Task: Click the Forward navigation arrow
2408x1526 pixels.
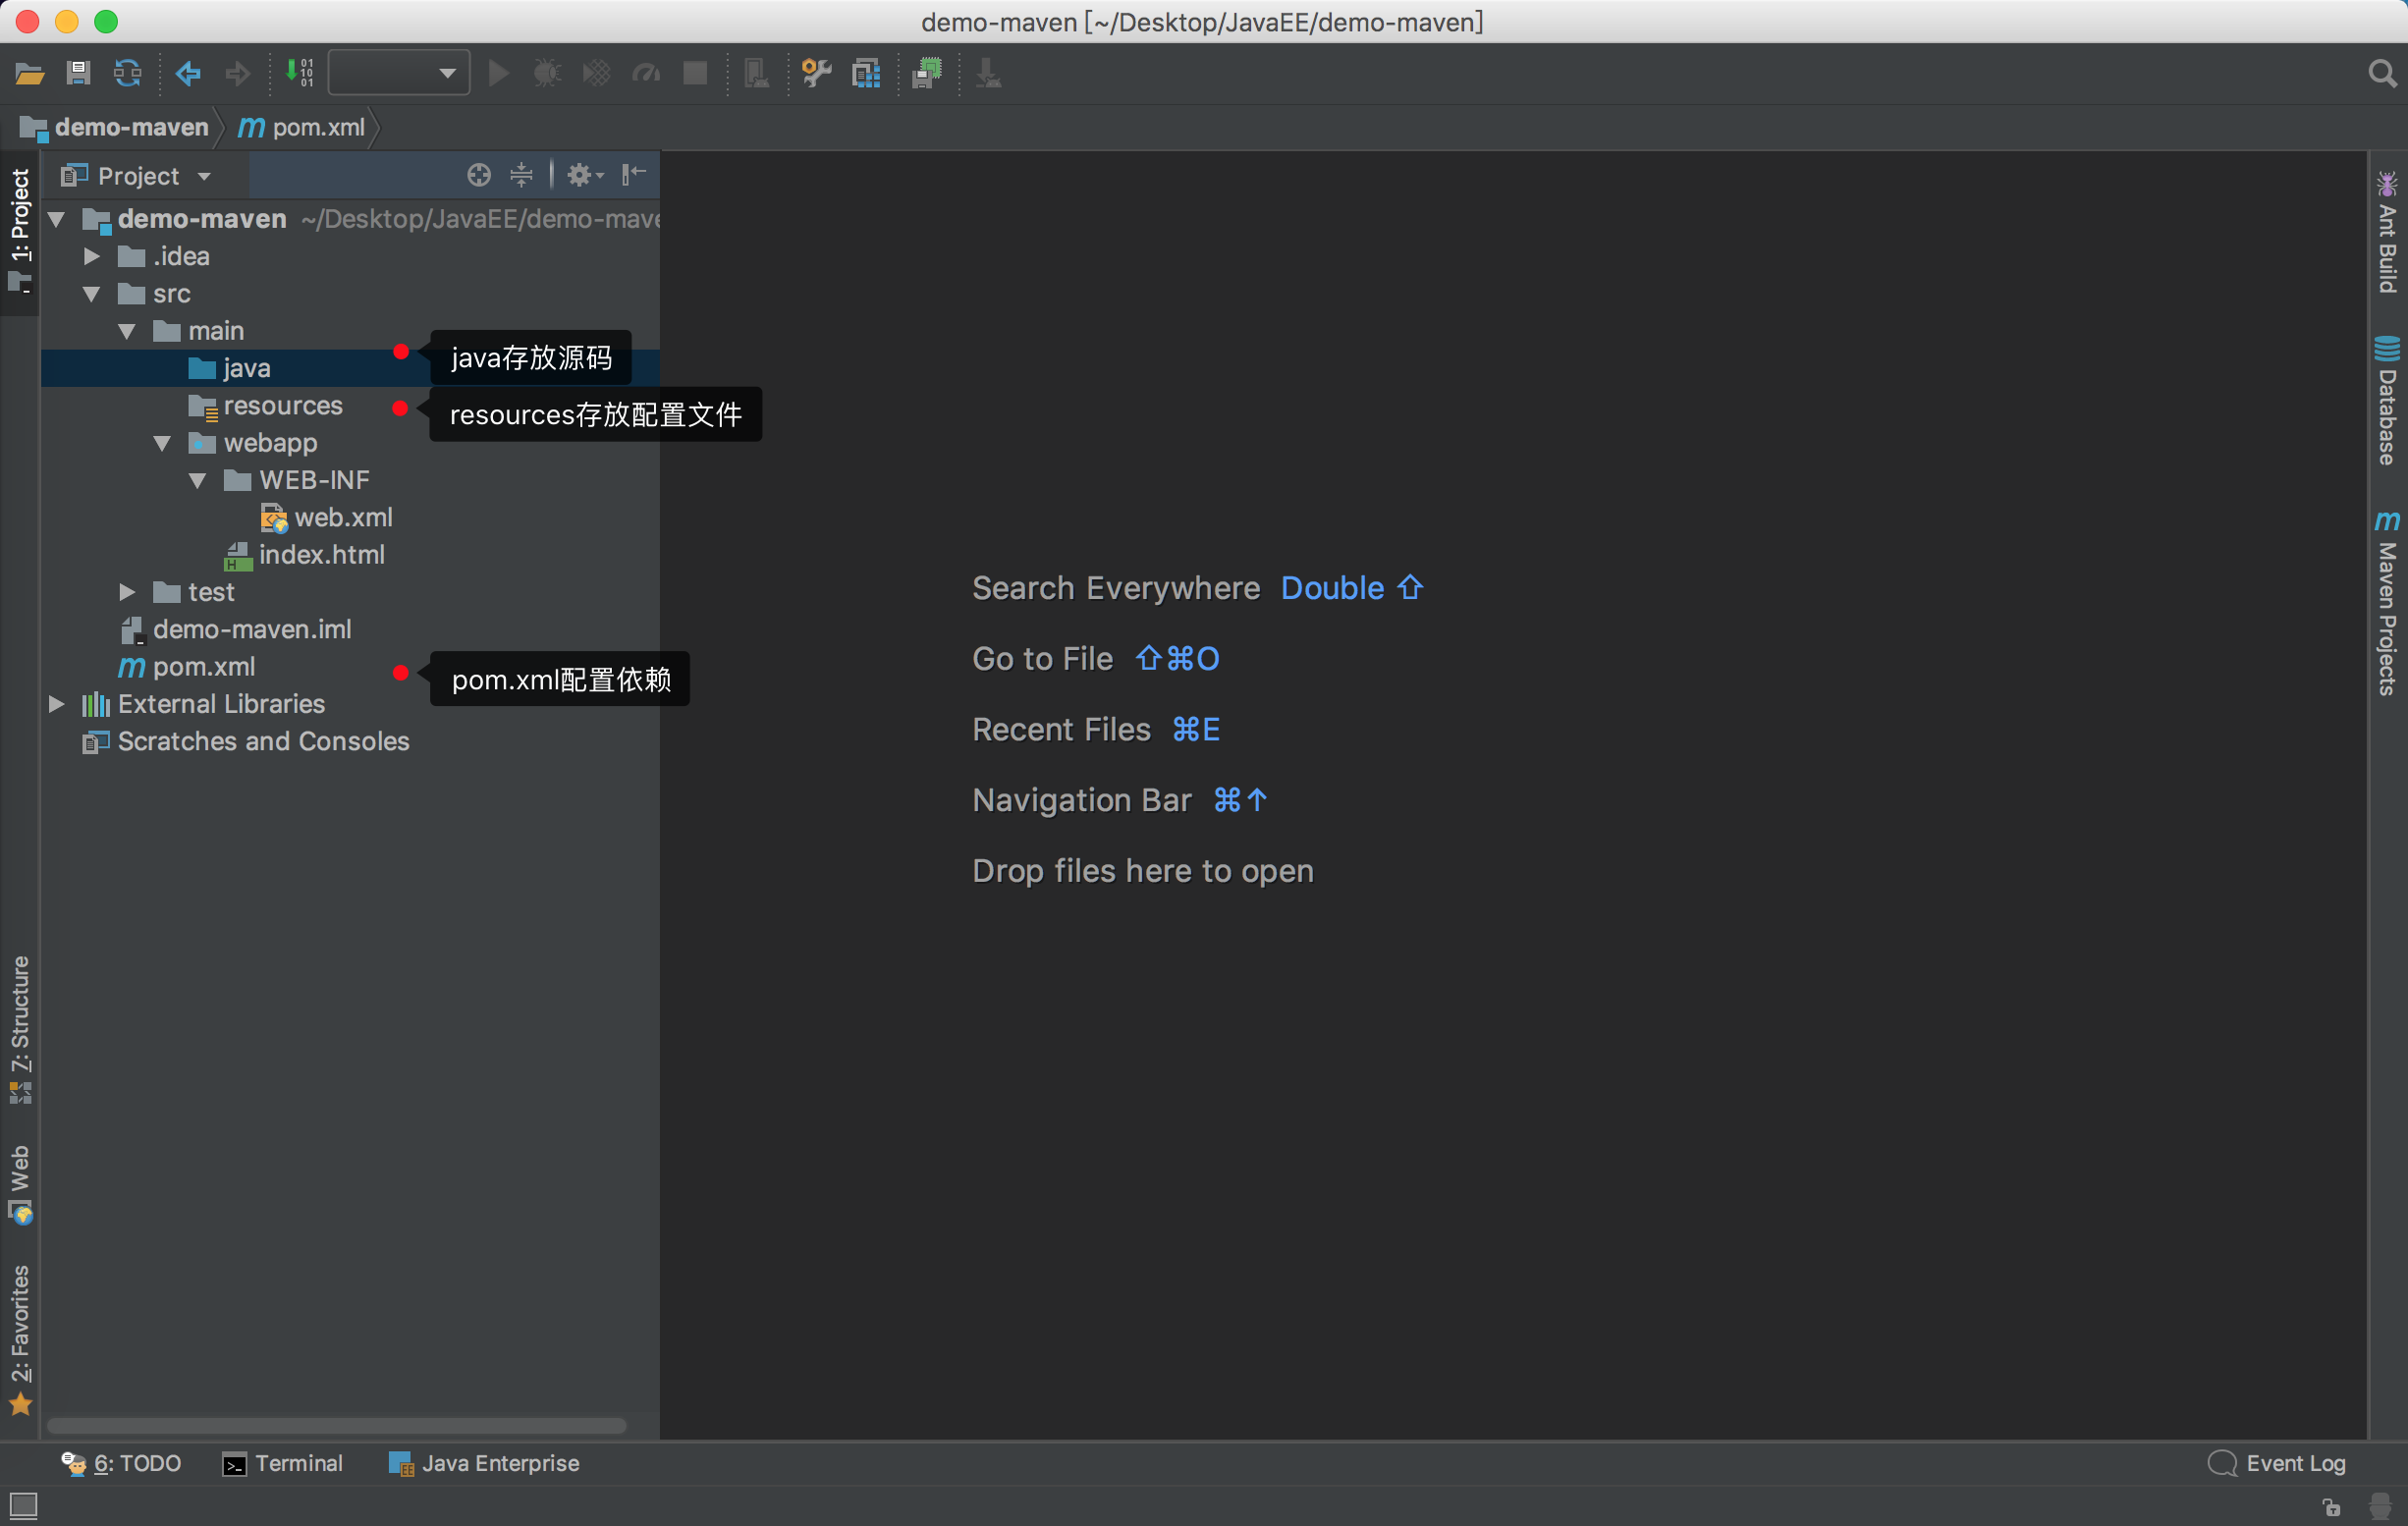Action: 237,73
